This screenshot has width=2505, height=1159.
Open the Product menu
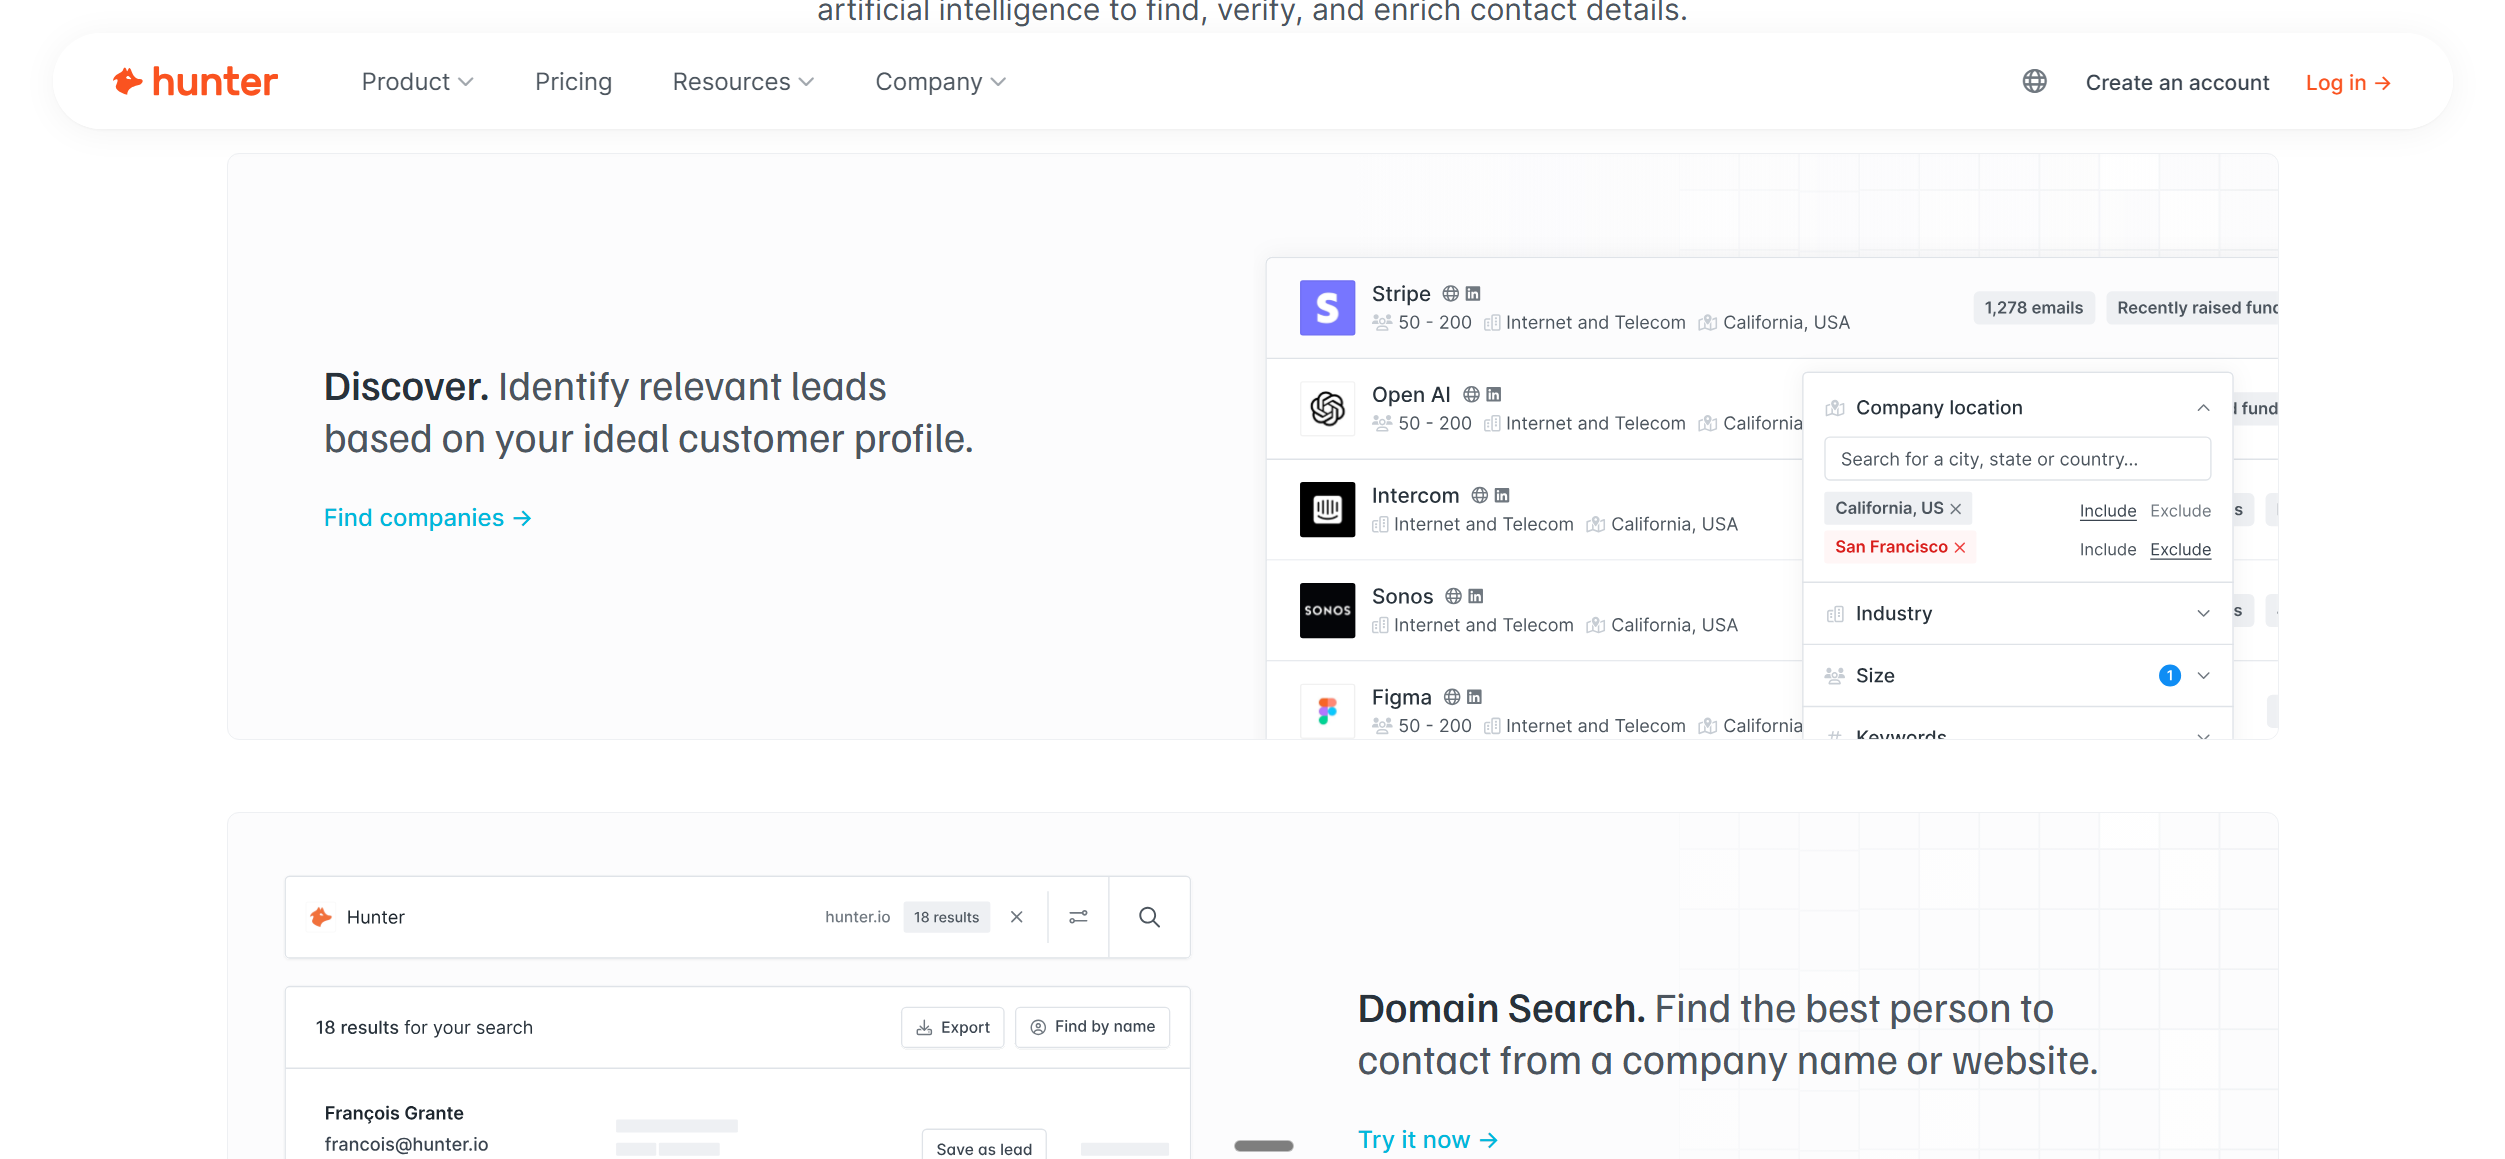pos(417,82)
